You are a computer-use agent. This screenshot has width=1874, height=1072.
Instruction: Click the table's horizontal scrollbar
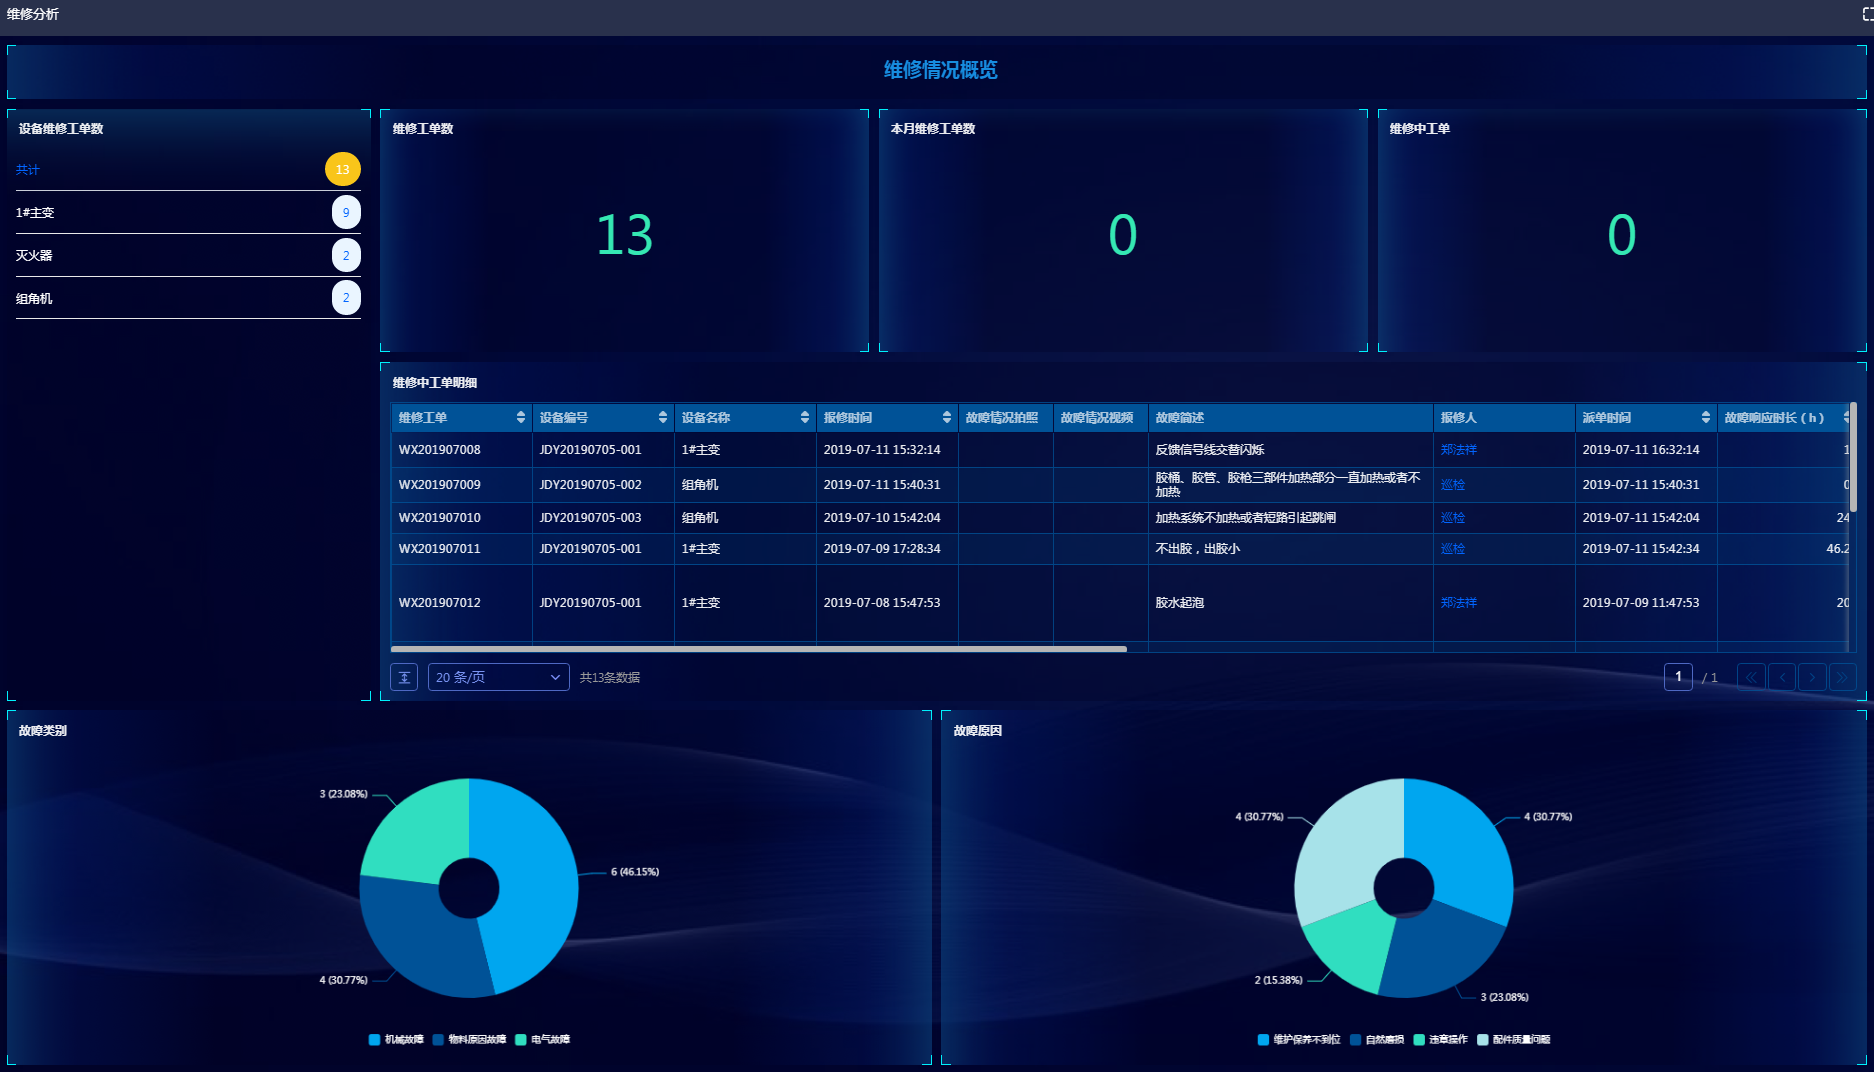coord(759,649)
